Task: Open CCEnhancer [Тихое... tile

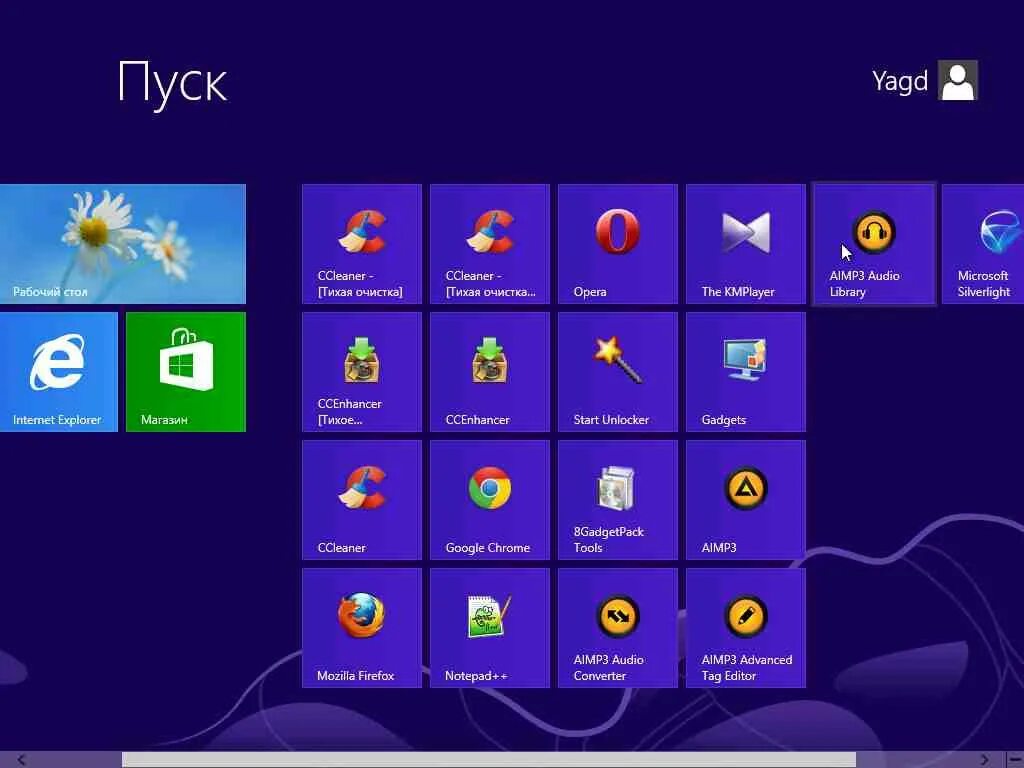Action: [x=362, y=372]
